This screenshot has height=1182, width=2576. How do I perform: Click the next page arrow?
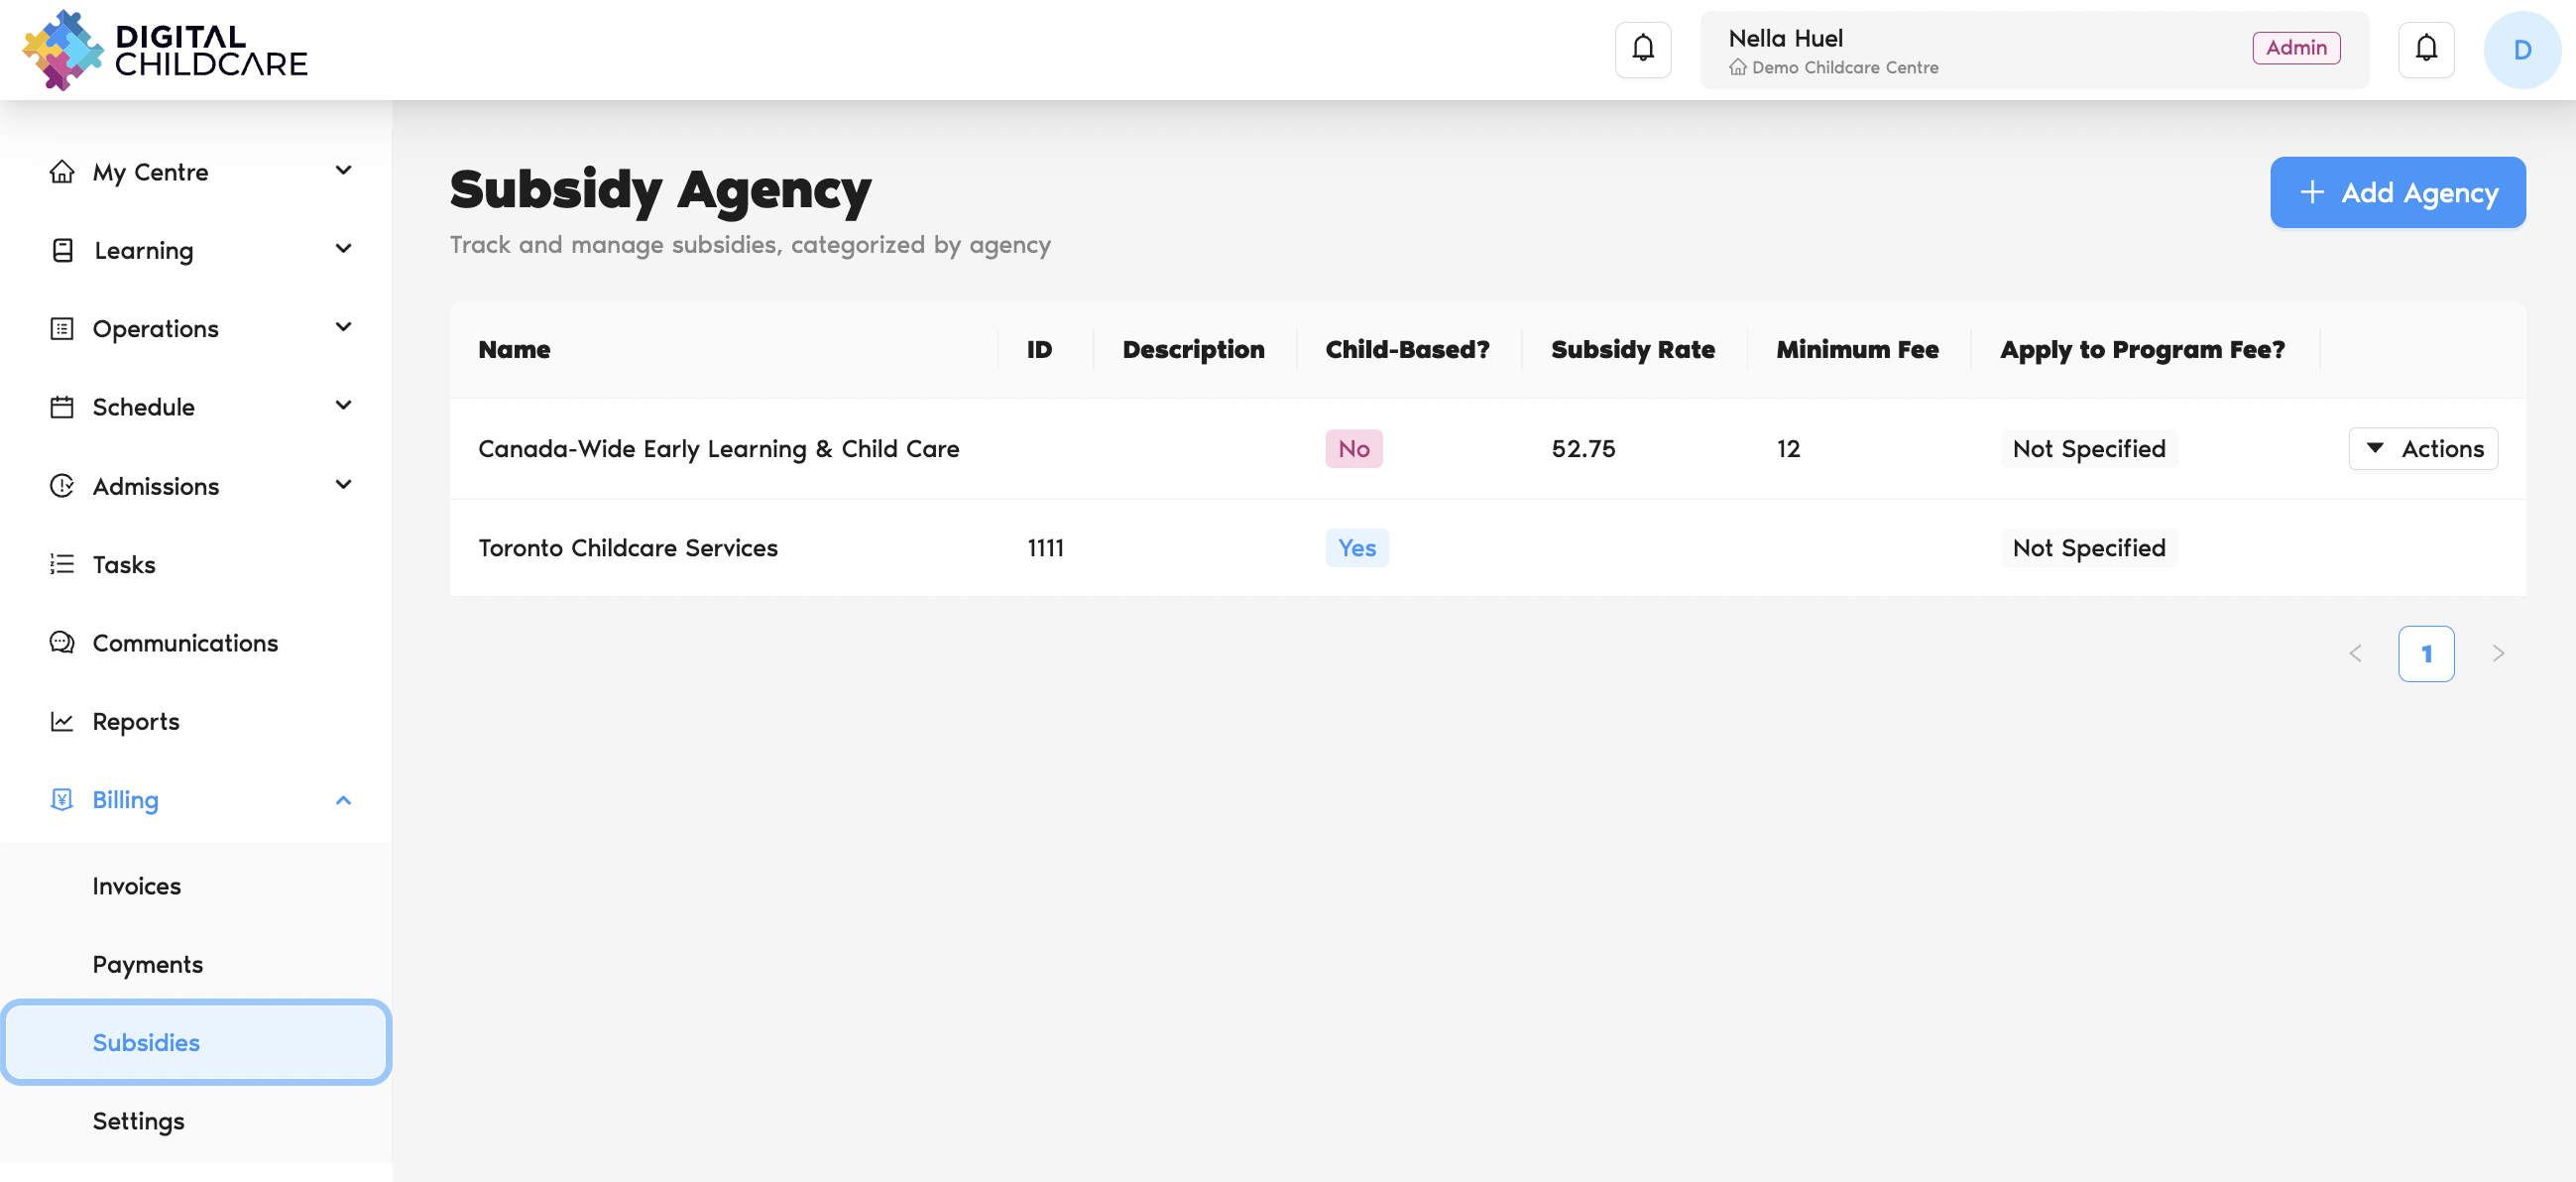2497,654
